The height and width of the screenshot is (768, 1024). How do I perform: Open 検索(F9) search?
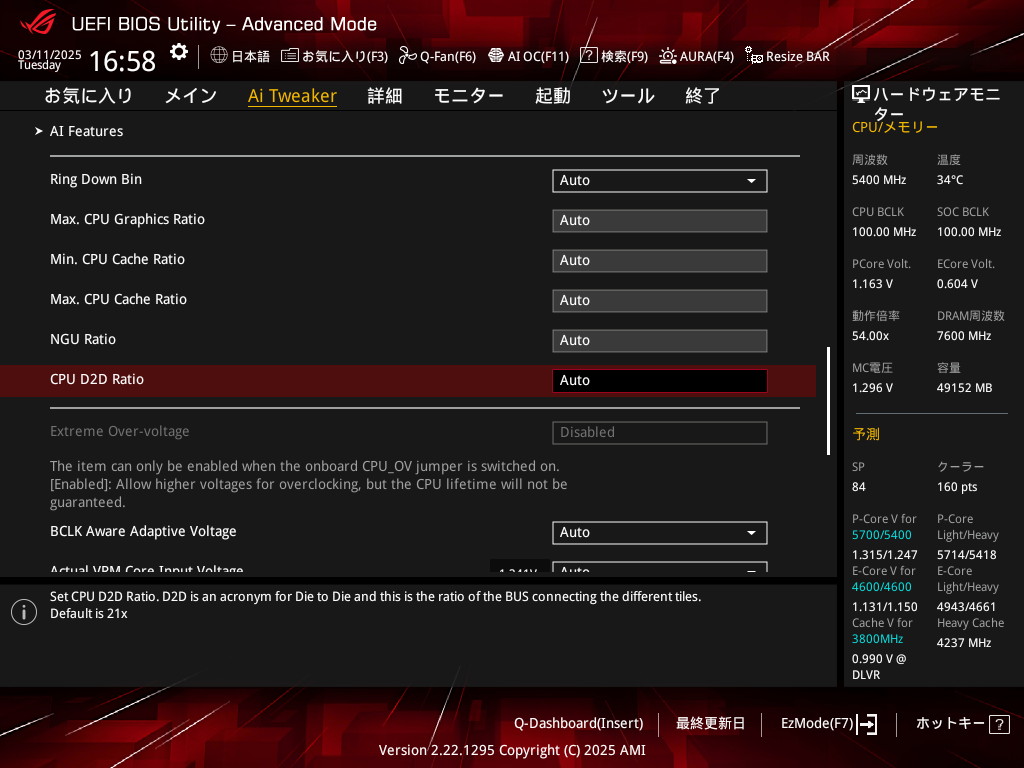point(614,56)
